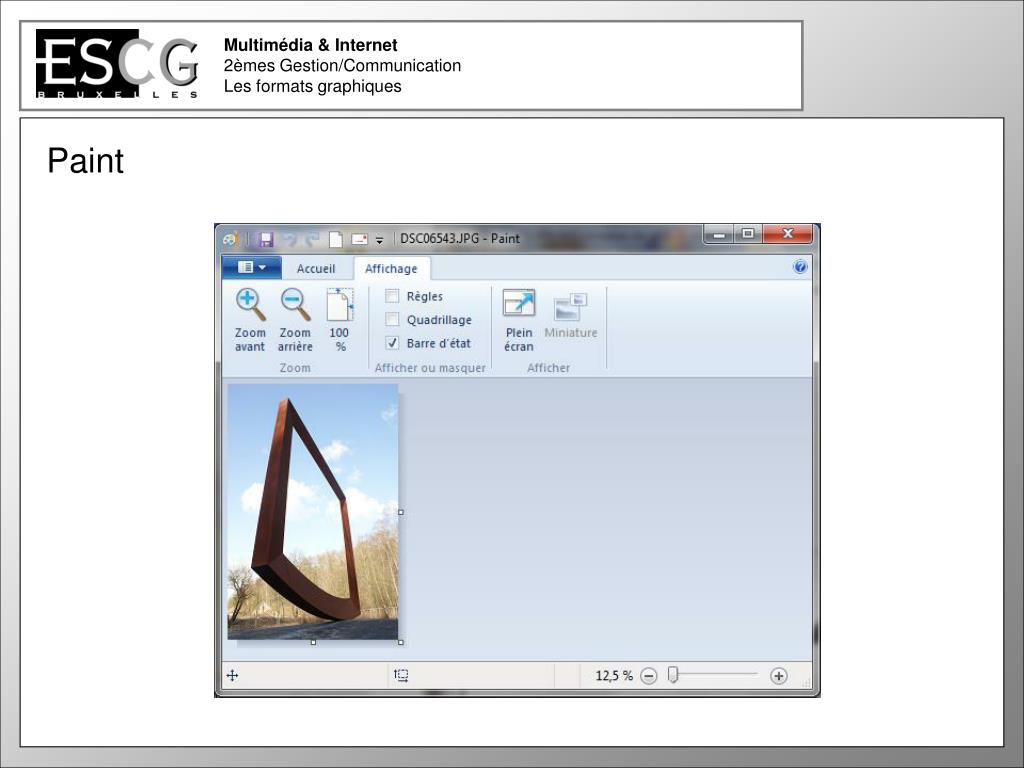Enable the Règles checkbox
The width and height of the screenshot is (1024, 768).
[x=392, y=296]
